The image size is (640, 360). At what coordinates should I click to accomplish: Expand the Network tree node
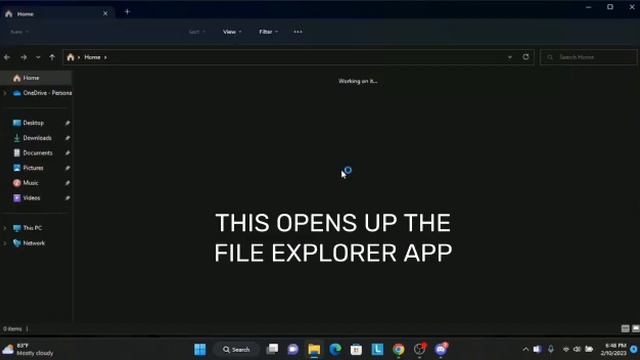tap(5, 243)
